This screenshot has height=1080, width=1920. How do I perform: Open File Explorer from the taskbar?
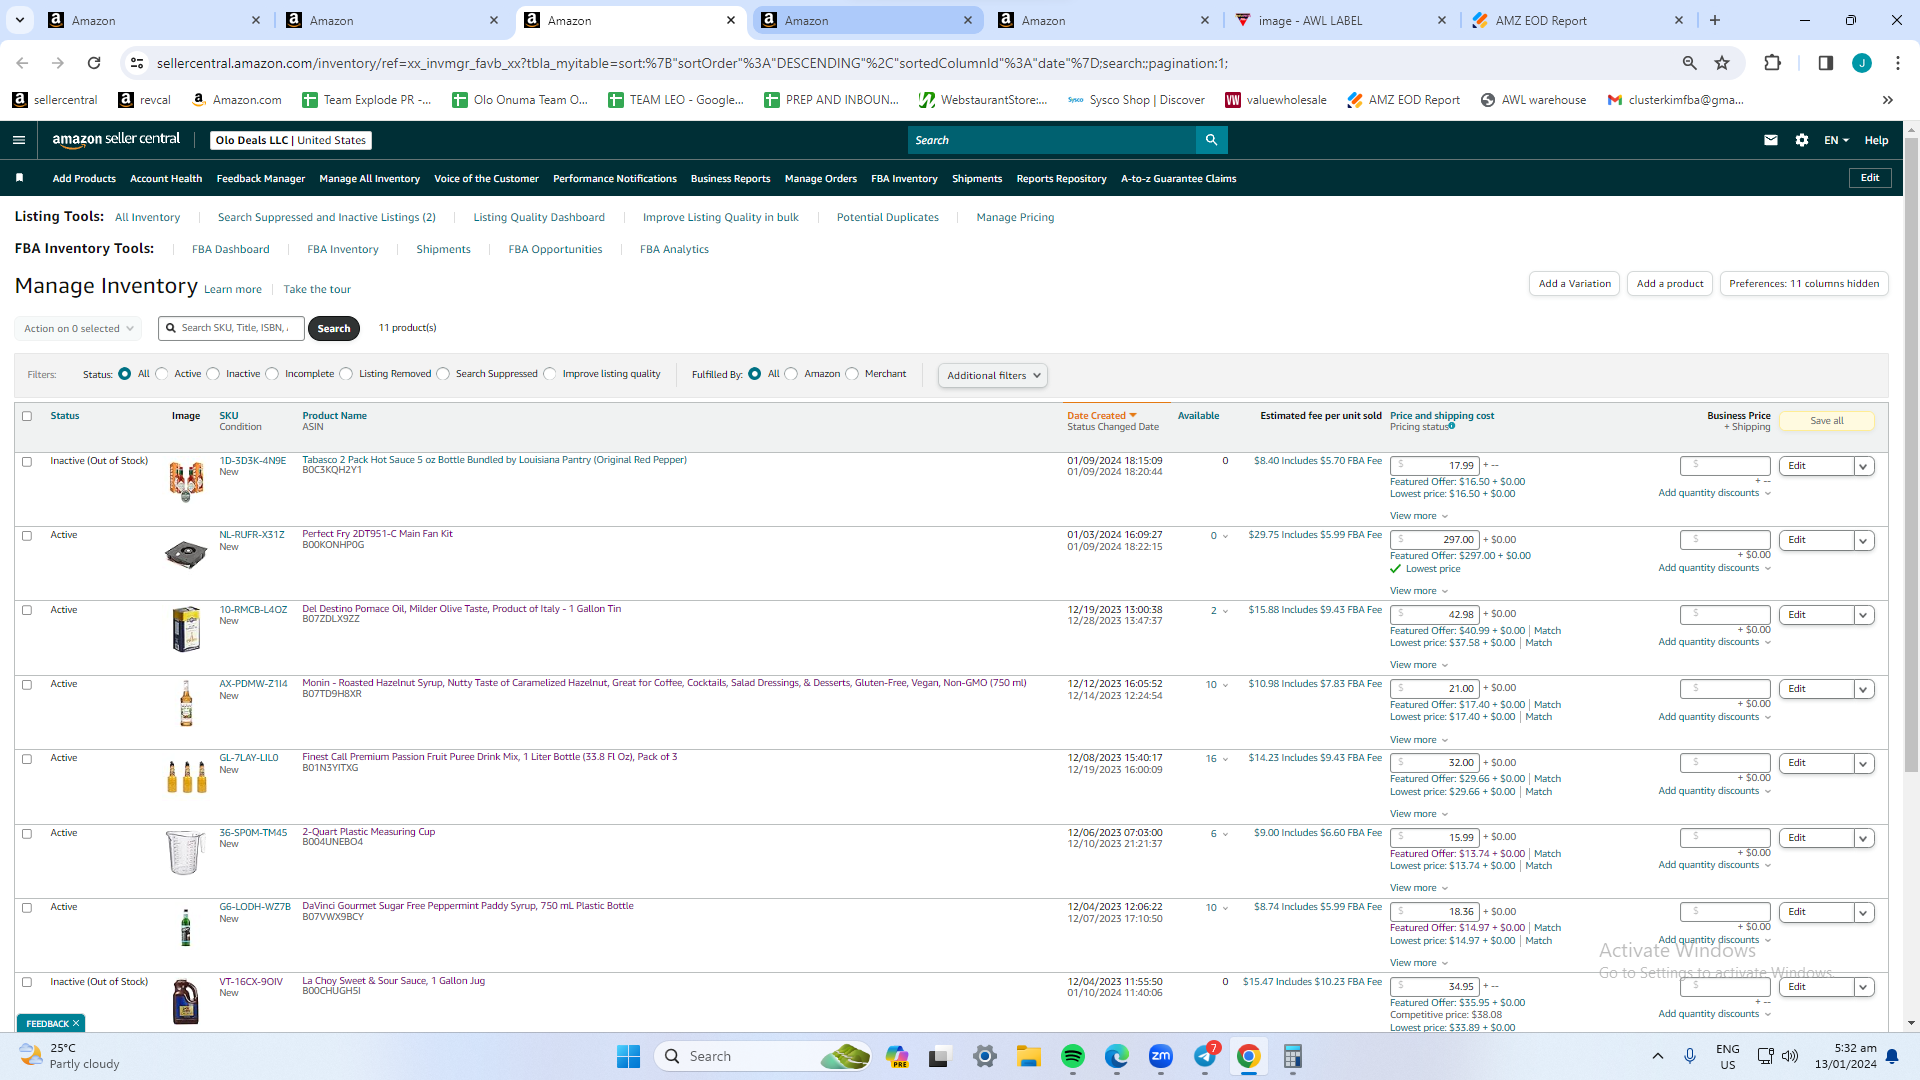click(1029, 1056)
